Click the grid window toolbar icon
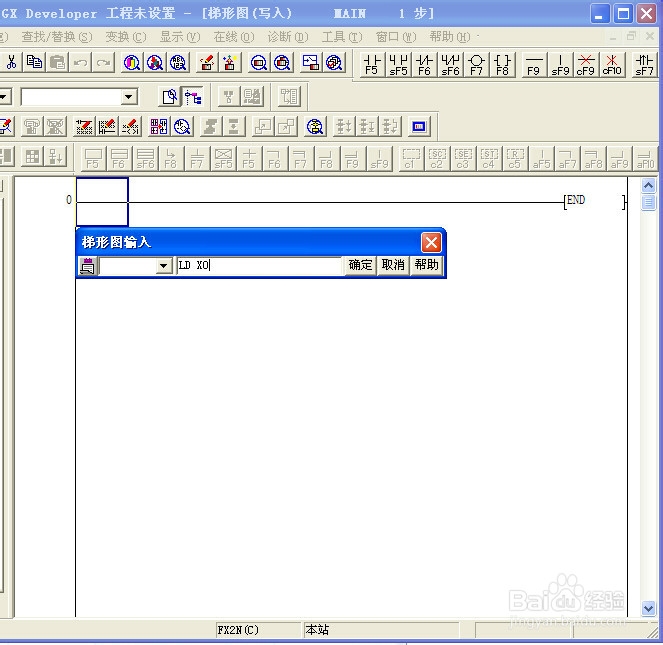 pyautogui.click(x=159, y=126)
